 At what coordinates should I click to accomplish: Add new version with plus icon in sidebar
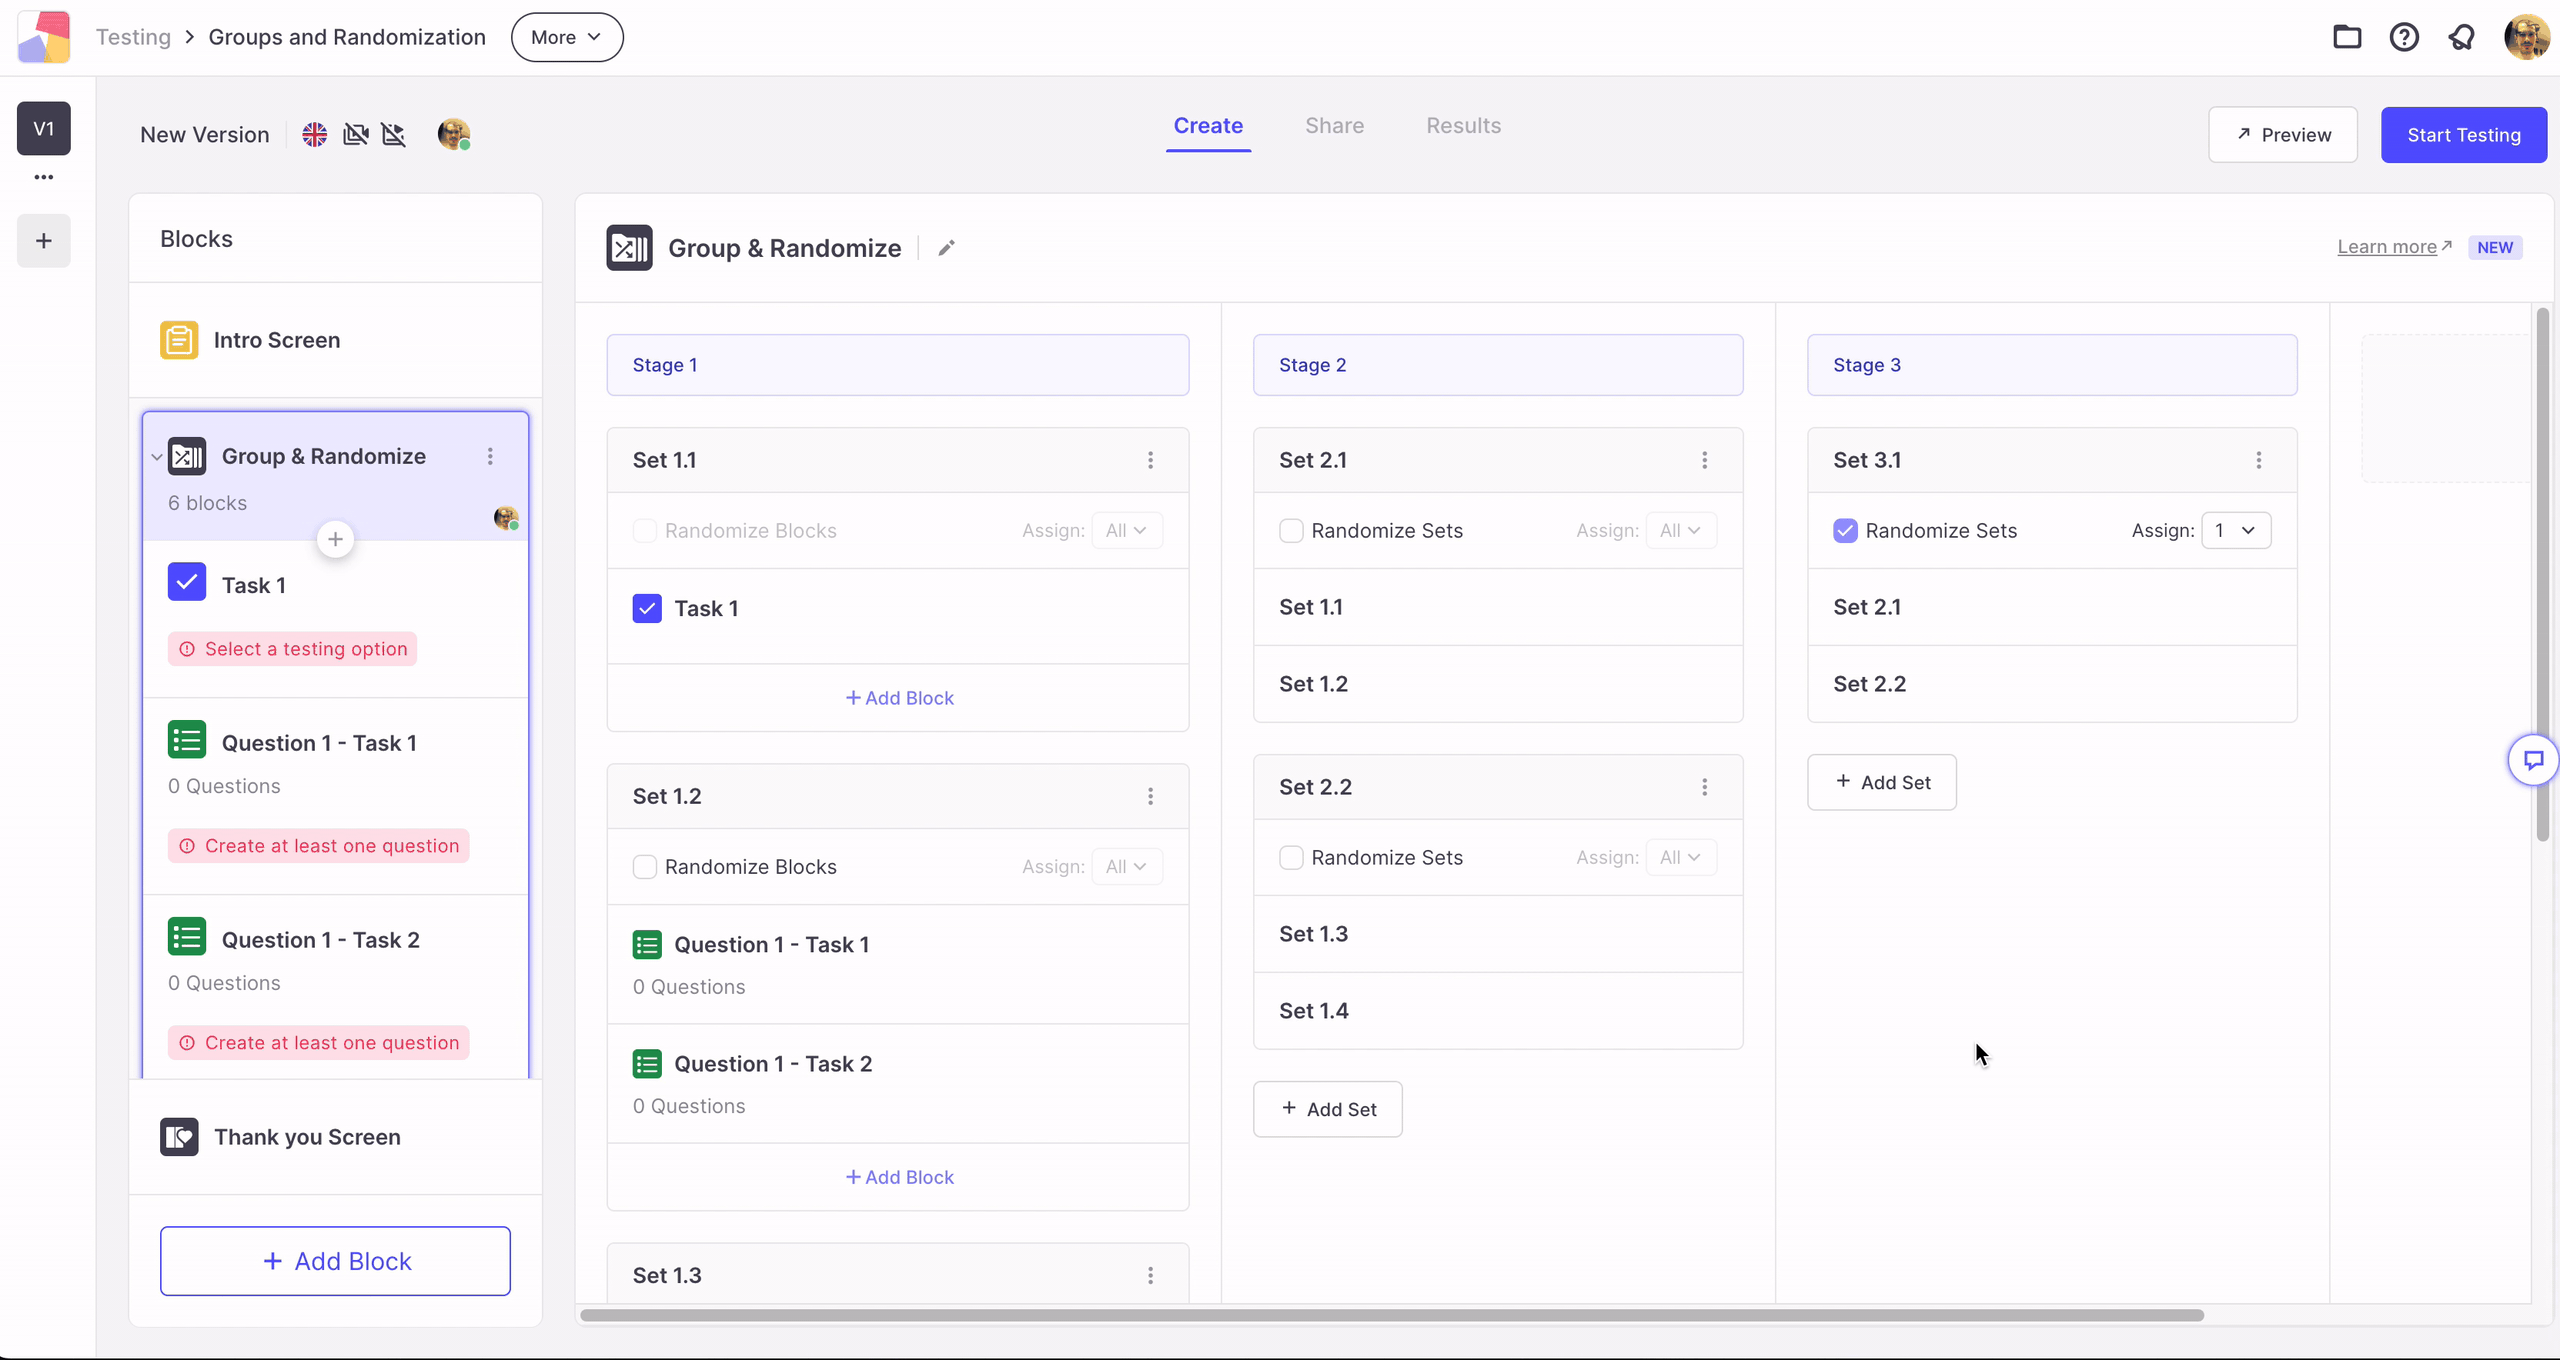click(x=44, y=240)
